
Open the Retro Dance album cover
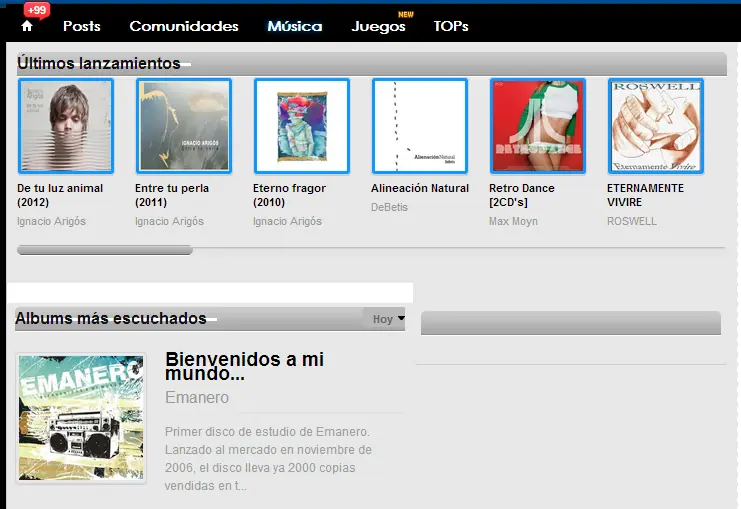coord(538,126)
